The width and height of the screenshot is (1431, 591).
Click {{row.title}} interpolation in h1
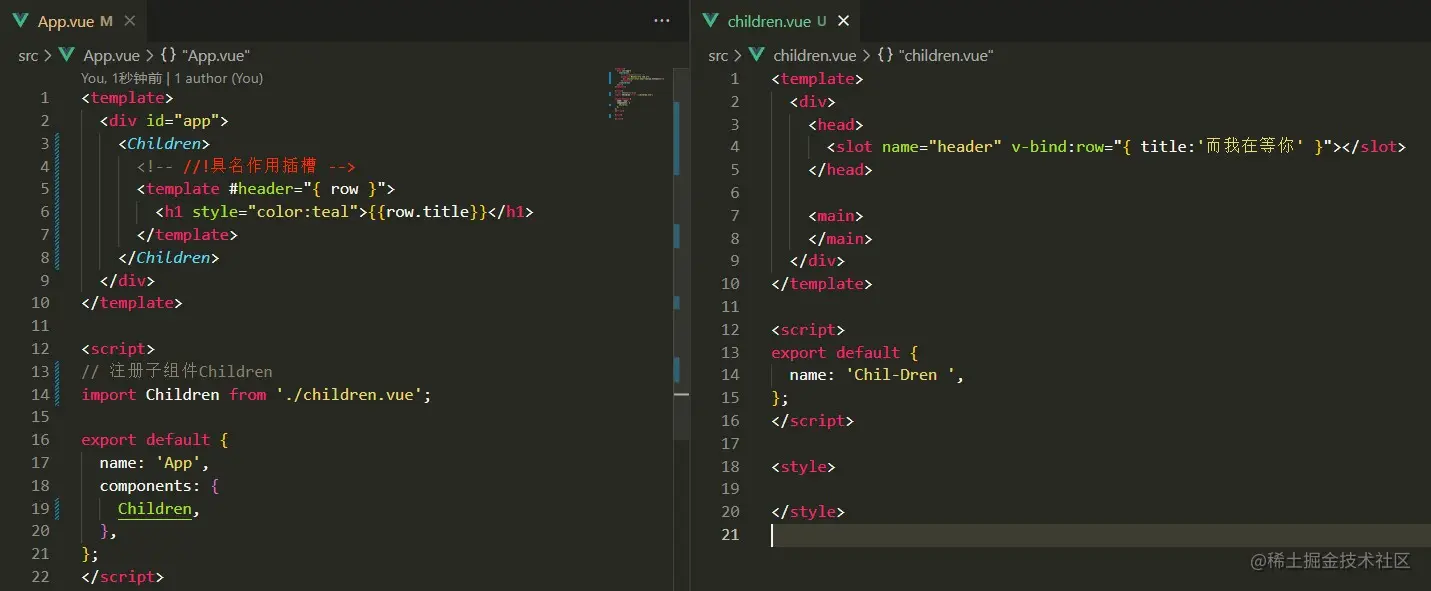pos(428,212)
